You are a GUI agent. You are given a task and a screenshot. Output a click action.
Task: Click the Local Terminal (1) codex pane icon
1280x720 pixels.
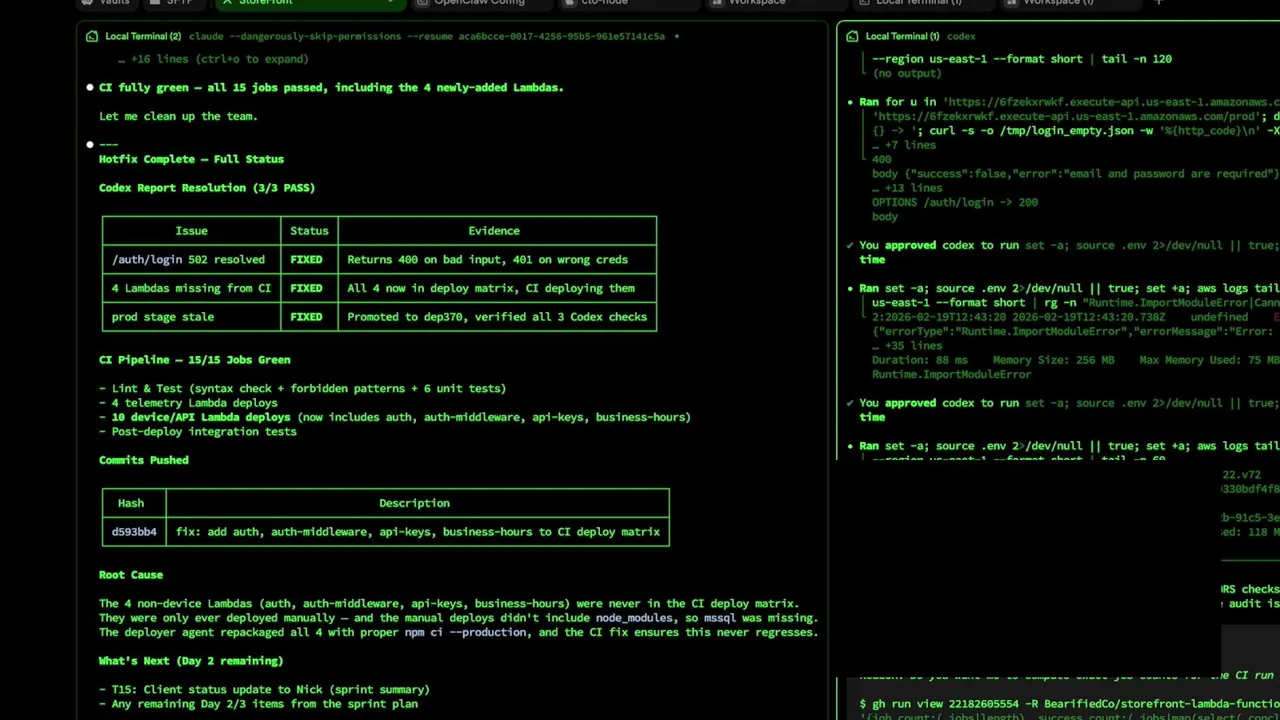click(x=852, y=36)
